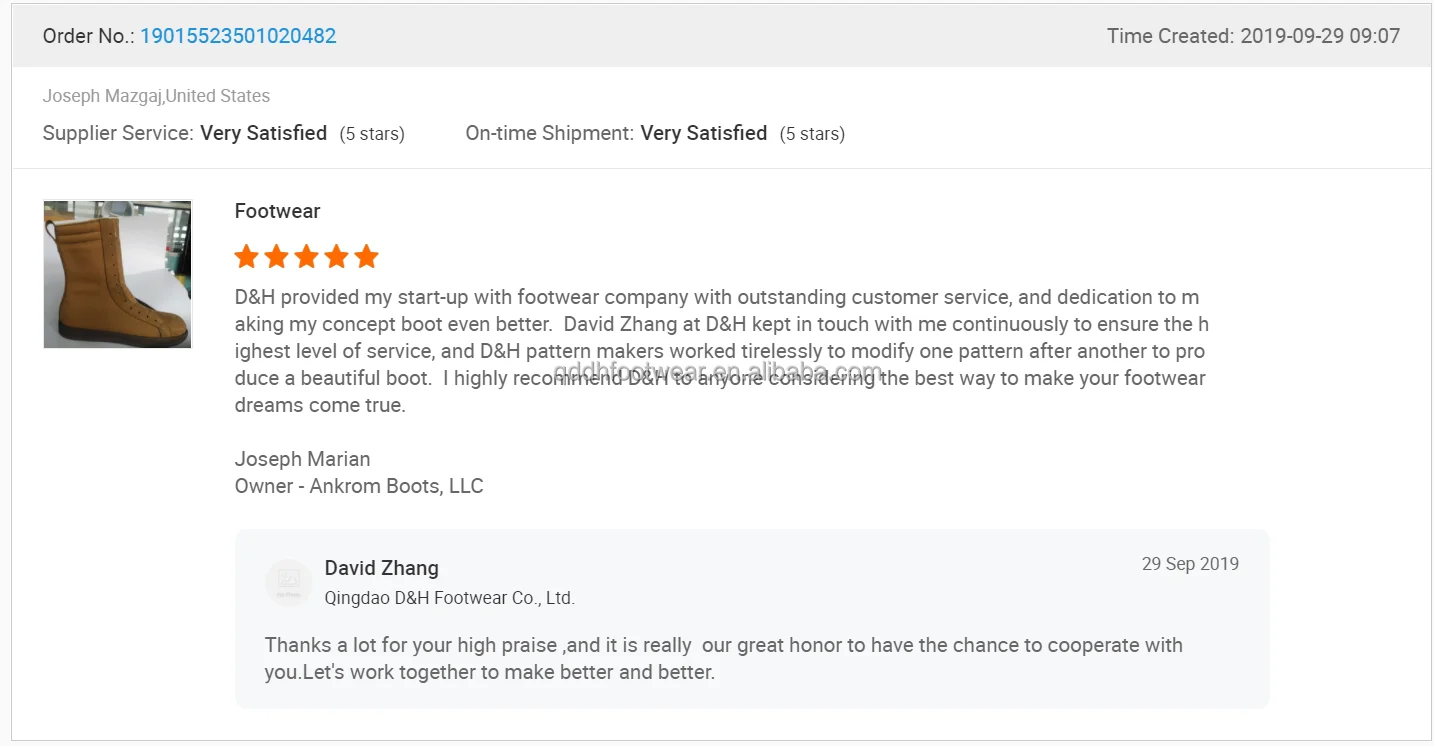The image size is (1434, 746).
Task: Click the supplier's thank-you reply message
Action: (723, 658)
